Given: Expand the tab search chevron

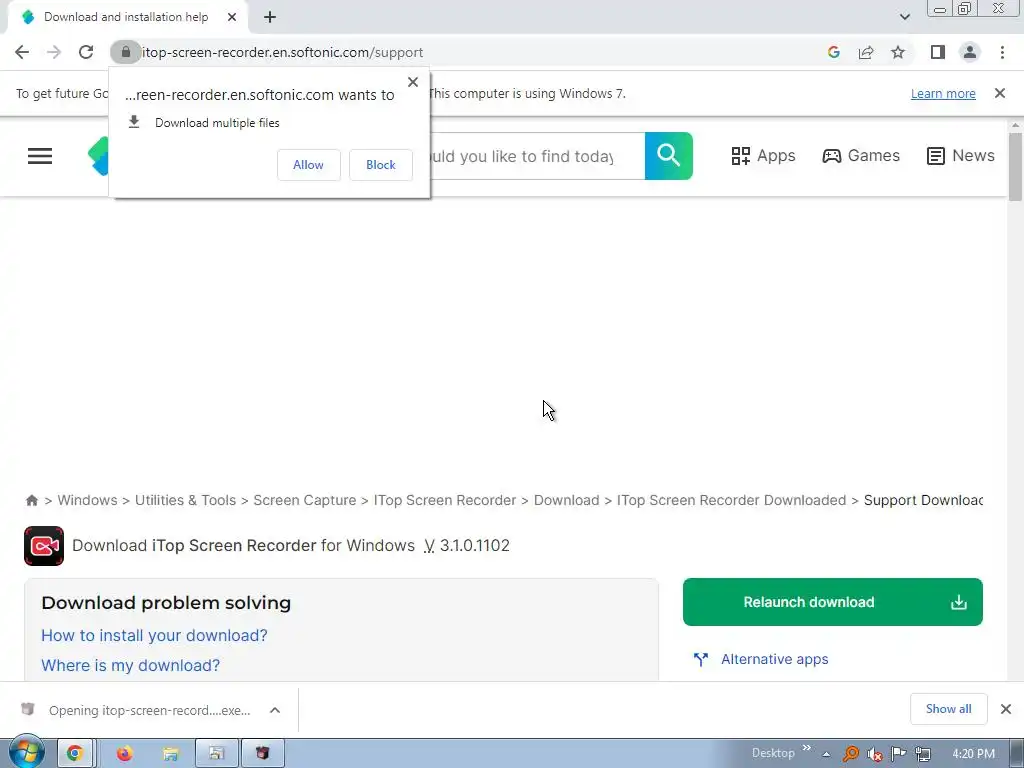Looking at the screenshot, I should pos(904,17).
